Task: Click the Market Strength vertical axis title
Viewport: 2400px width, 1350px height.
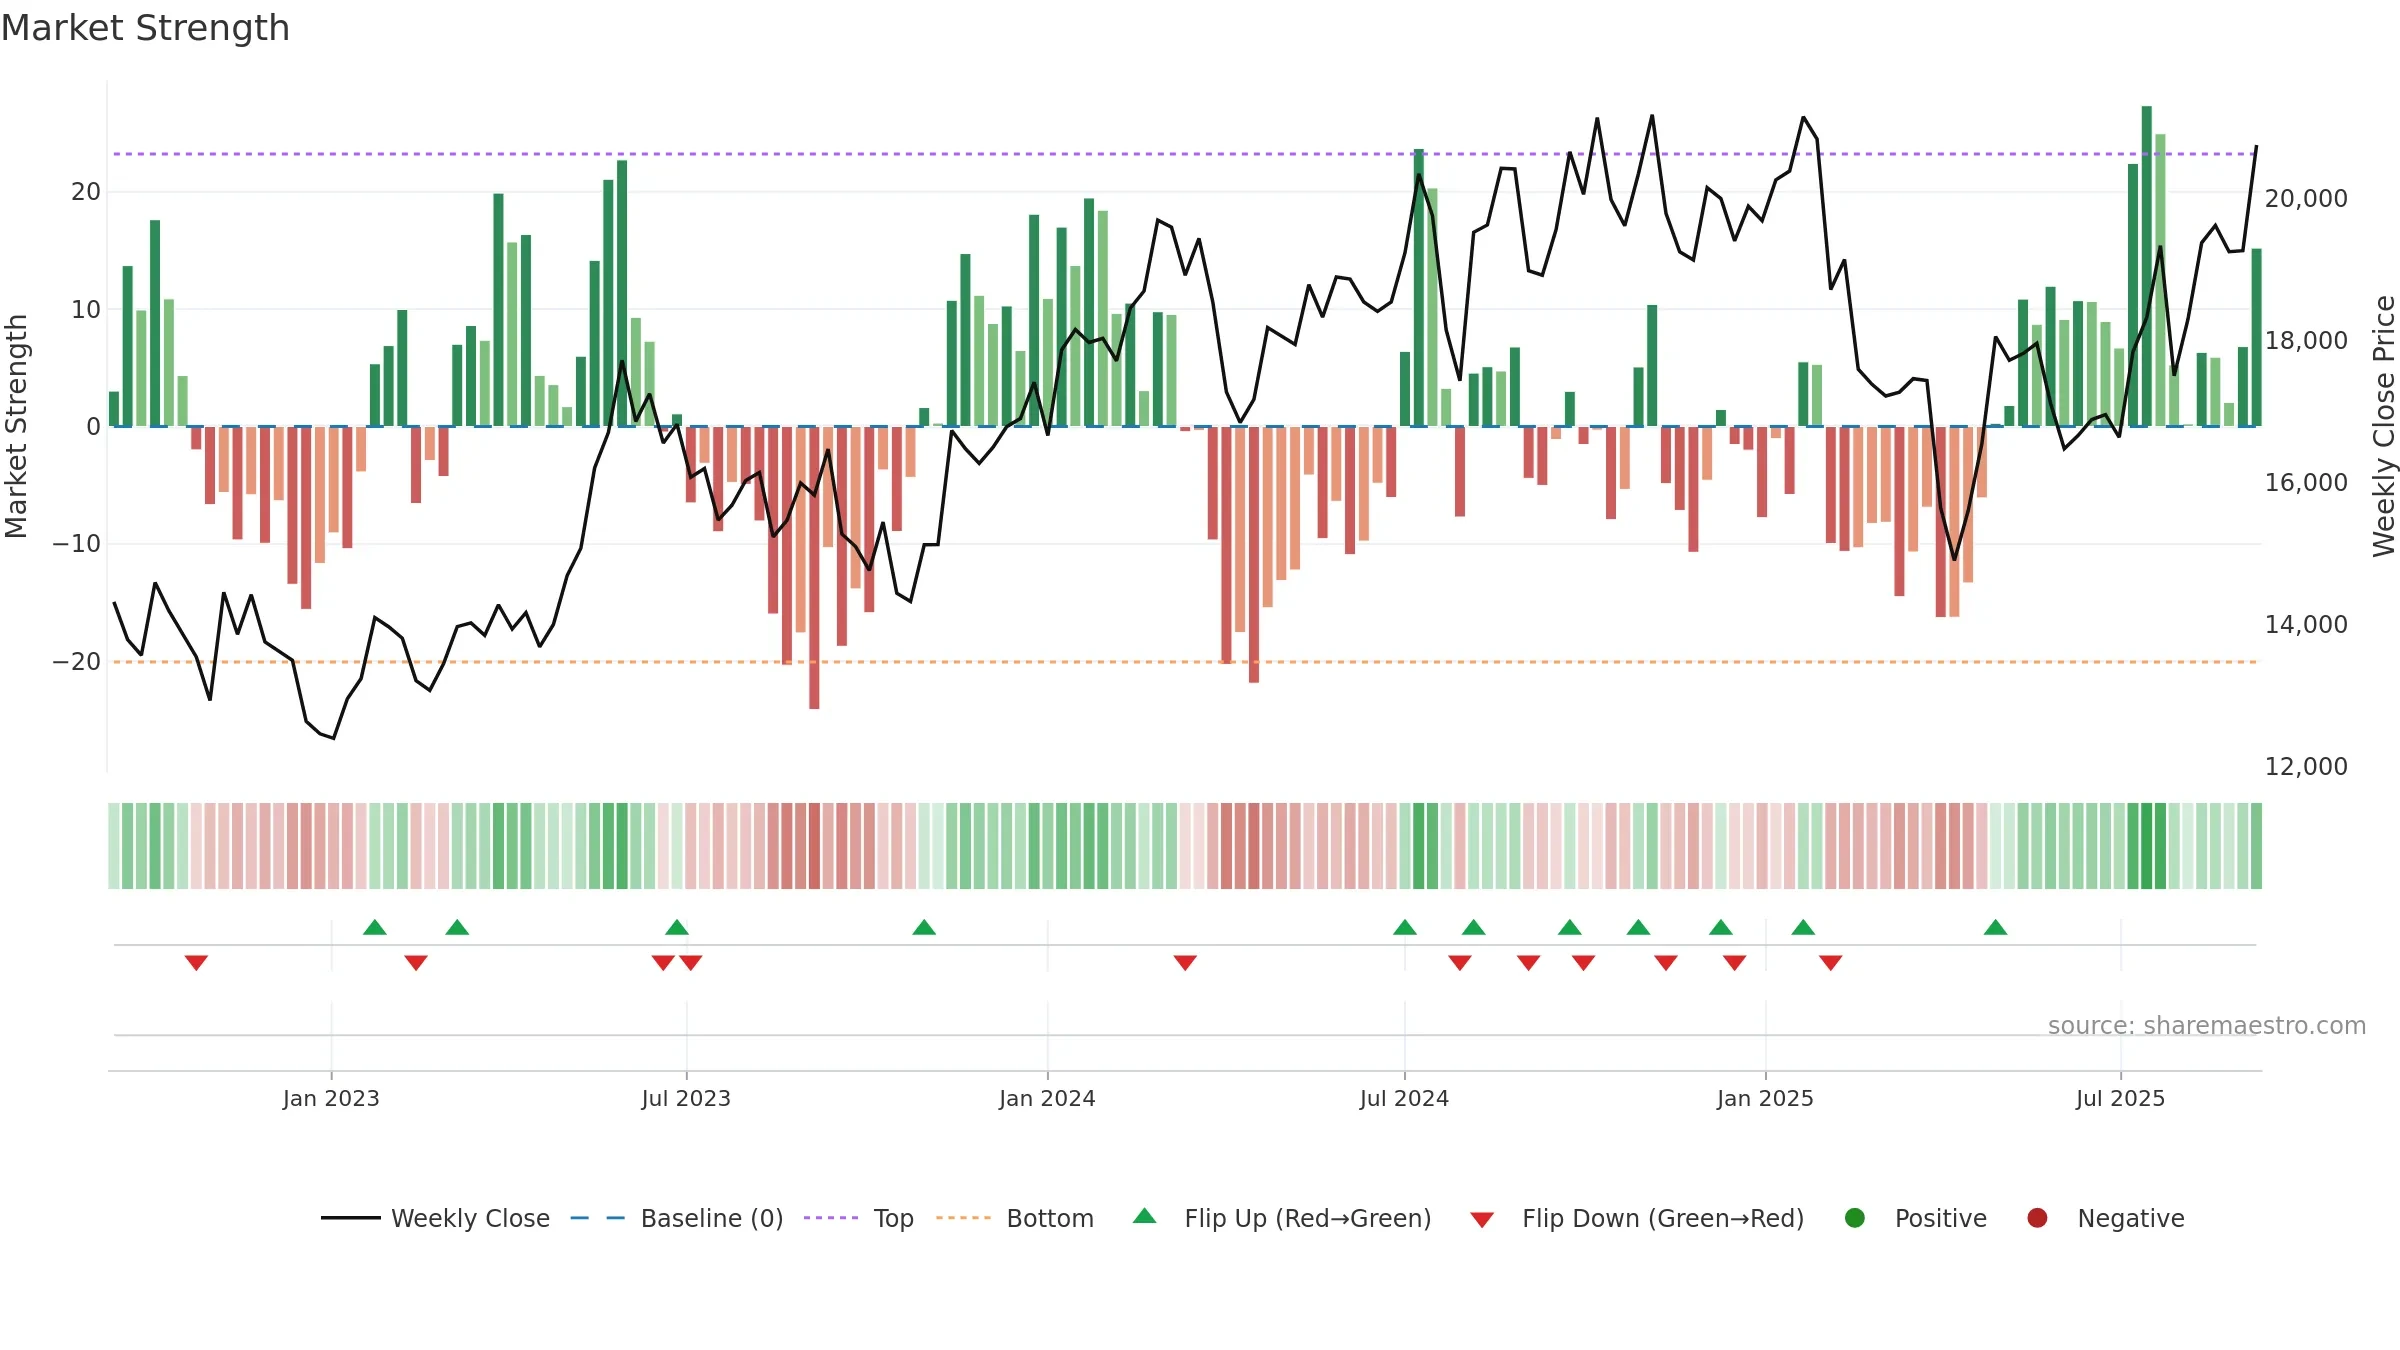Action: pos(16,426)
